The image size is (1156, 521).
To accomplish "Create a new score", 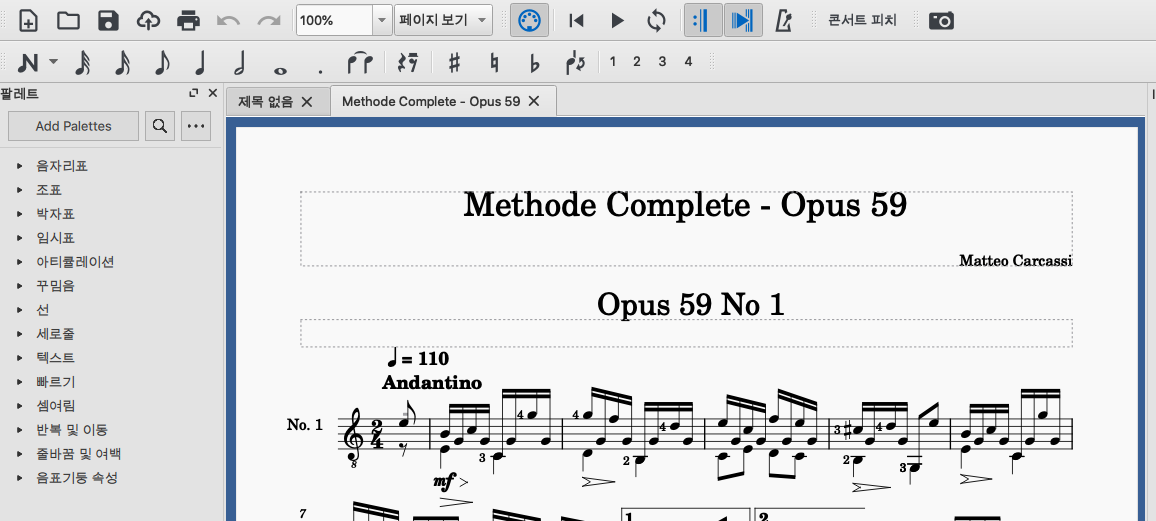I will pos(27,21).
